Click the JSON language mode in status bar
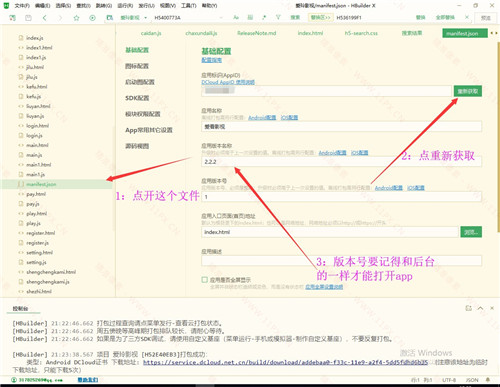The height and width of the screenshot is (387, 500). [472, 380]
